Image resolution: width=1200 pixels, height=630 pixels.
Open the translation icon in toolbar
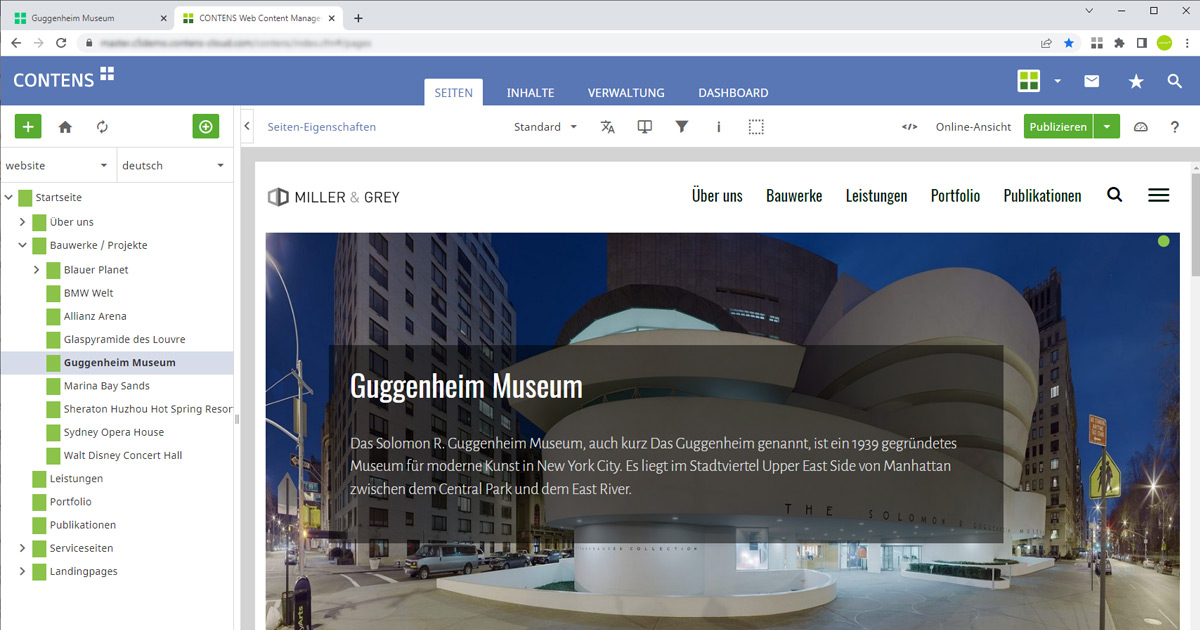[x=607, y=127]
